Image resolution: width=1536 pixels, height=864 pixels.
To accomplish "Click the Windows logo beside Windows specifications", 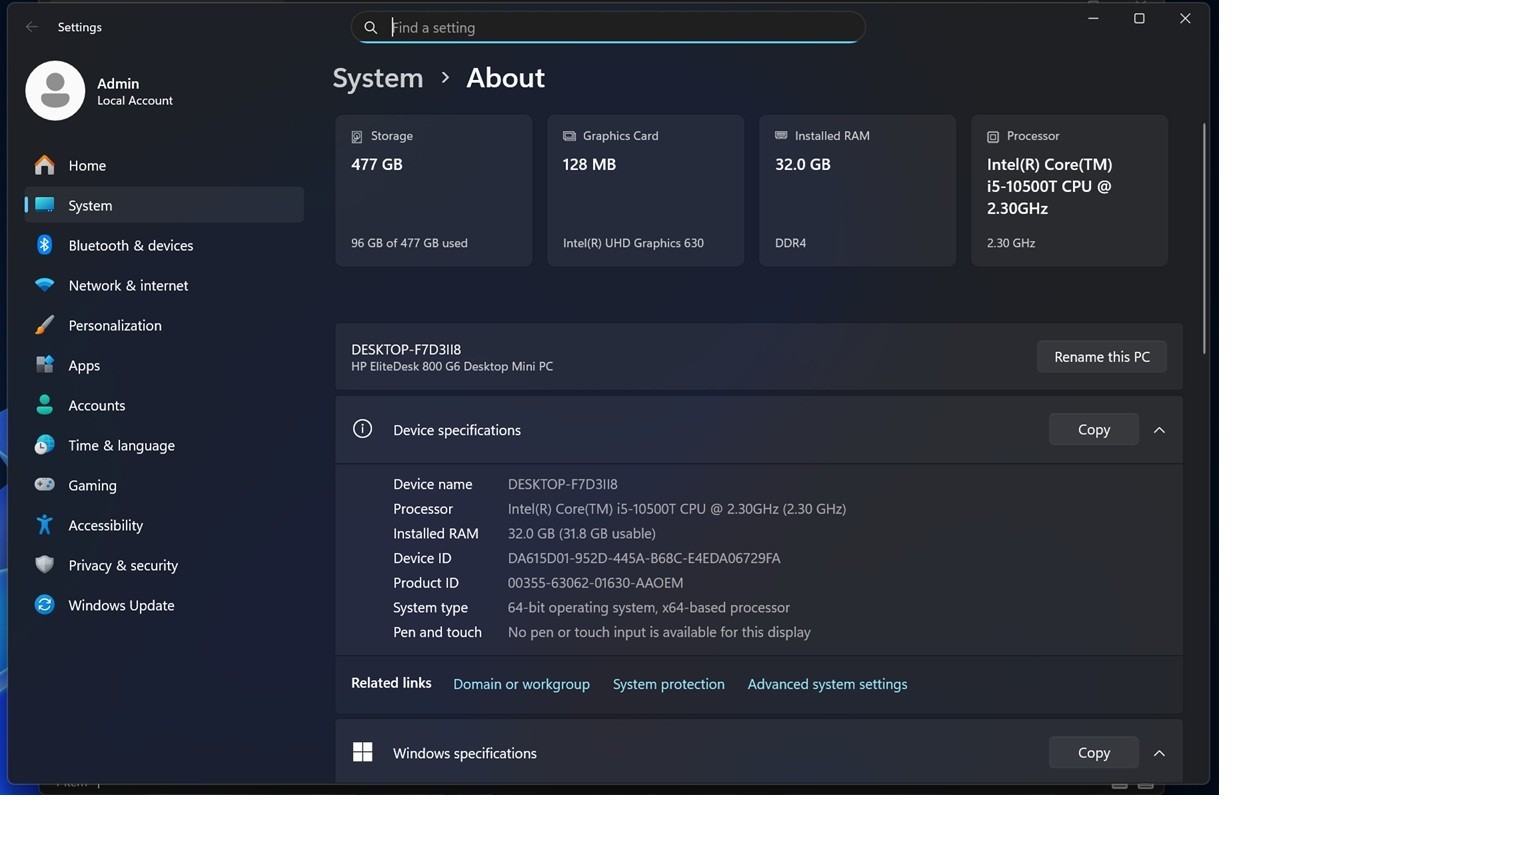I will pos(362,752).
